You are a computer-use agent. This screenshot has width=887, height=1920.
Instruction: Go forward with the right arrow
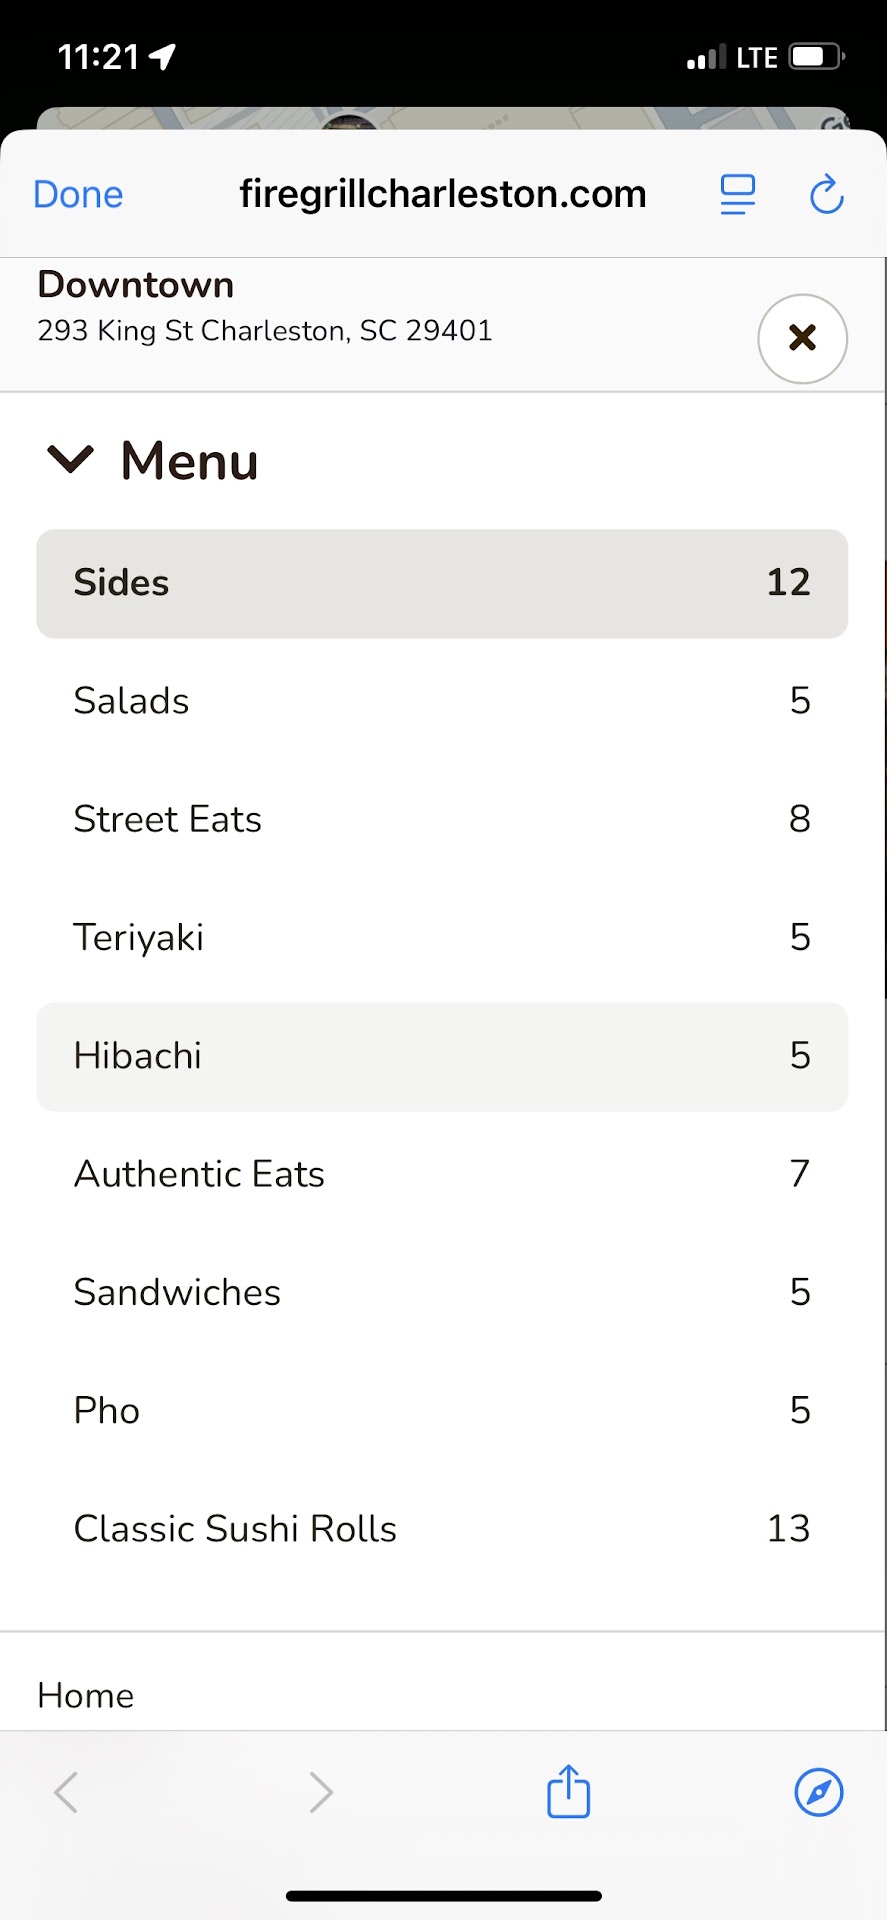(320, 1792)
